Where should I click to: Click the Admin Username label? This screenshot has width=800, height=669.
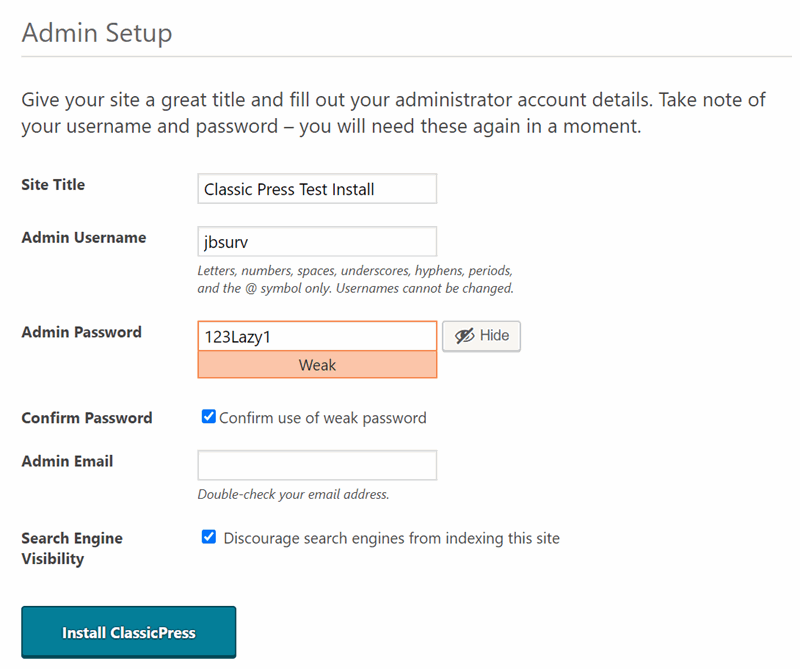tap(84, 238)
